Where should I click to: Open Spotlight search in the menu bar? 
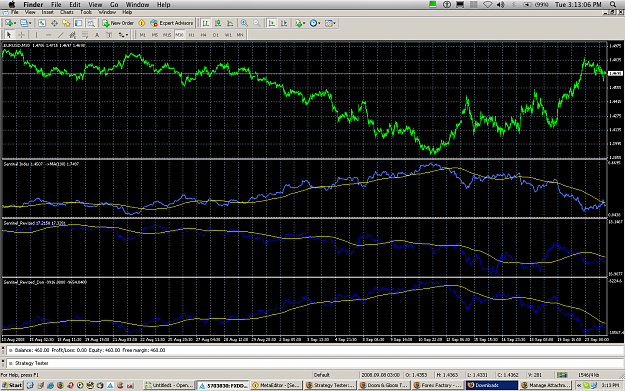[613, 4]
